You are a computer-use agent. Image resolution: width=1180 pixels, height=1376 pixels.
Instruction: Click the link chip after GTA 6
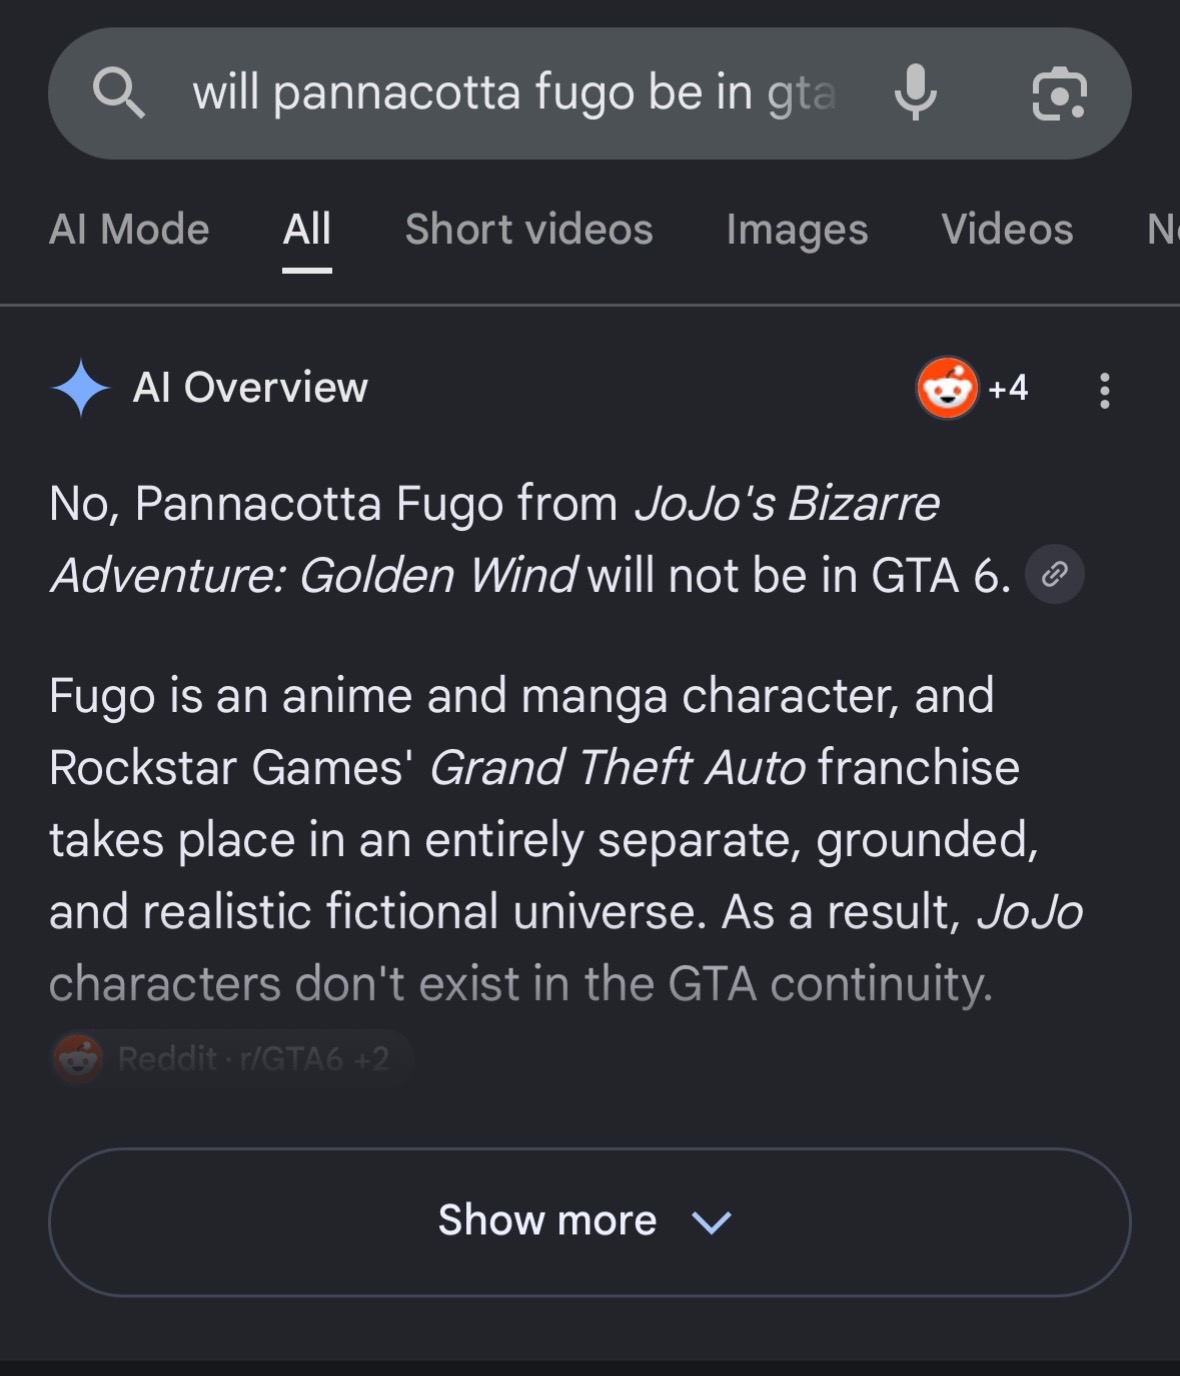click(1054, 574)
